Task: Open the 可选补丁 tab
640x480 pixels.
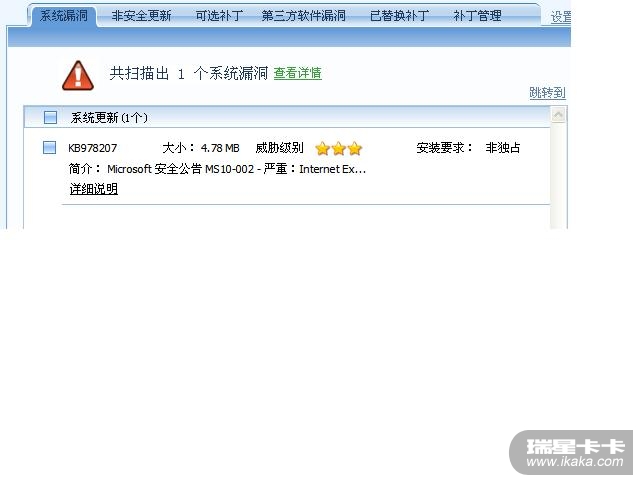Action: point(219,16)
